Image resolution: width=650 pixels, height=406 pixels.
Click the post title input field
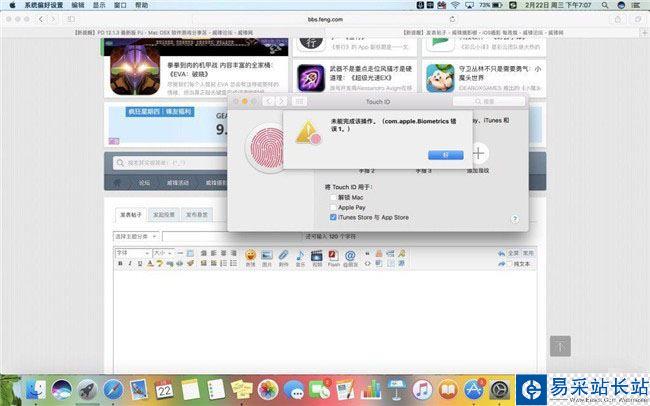click(x=233, y=236)
